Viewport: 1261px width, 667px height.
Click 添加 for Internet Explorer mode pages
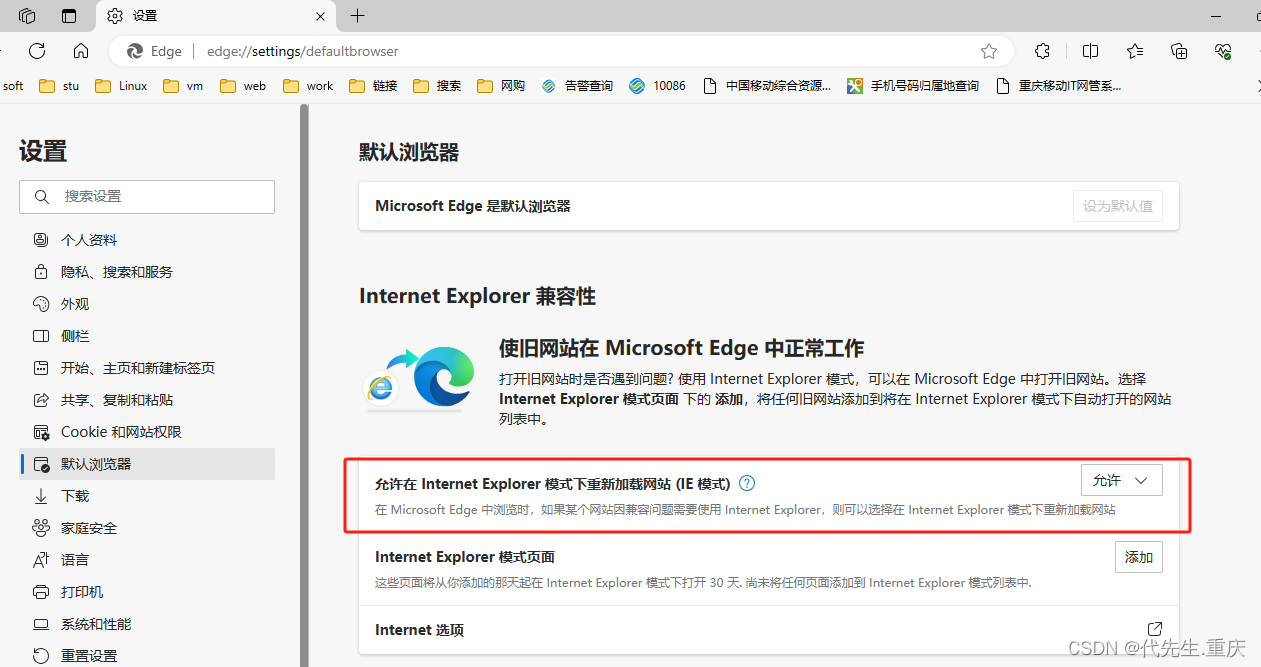[1138, 557]
